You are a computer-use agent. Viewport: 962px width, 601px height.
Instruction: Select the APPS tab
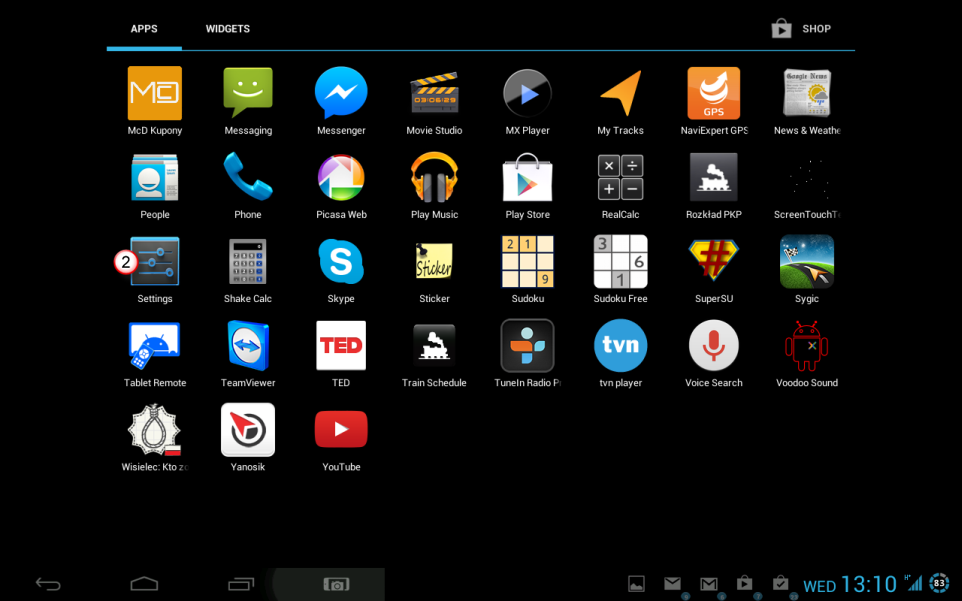[x=144, y=29]
